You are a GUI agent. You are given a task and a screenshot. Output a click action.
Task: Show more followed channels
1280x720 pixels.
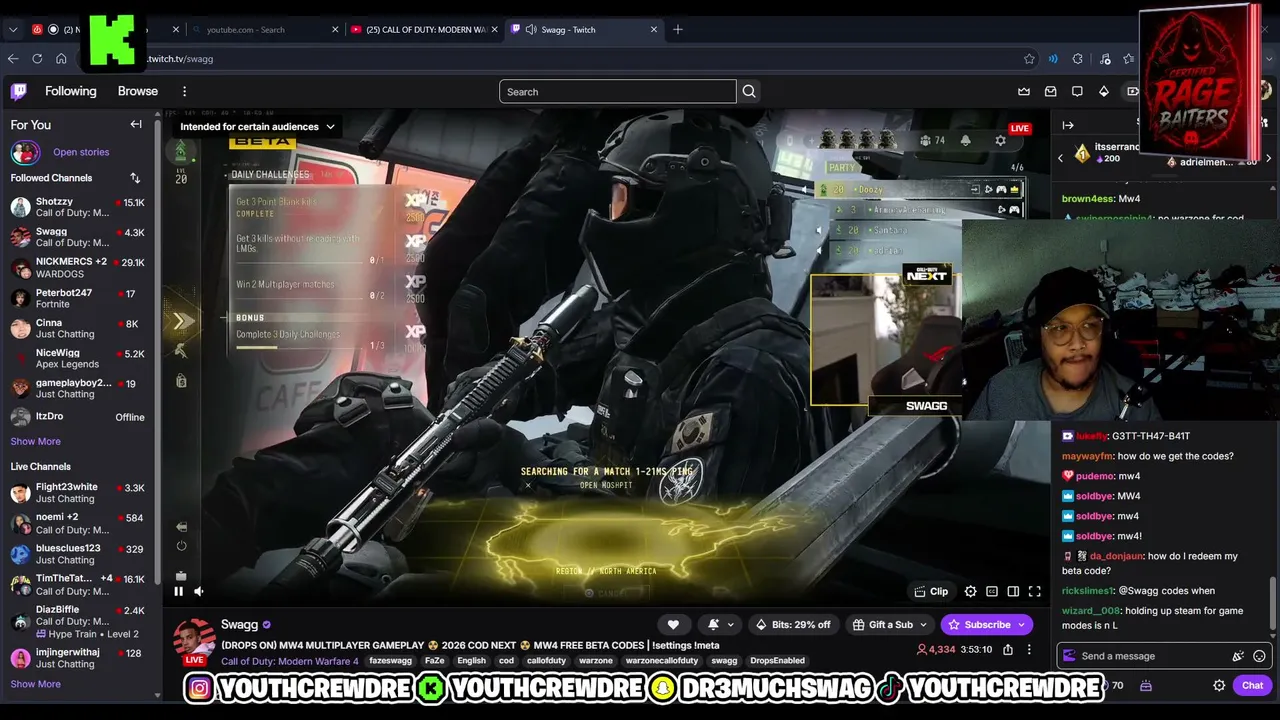36,441
